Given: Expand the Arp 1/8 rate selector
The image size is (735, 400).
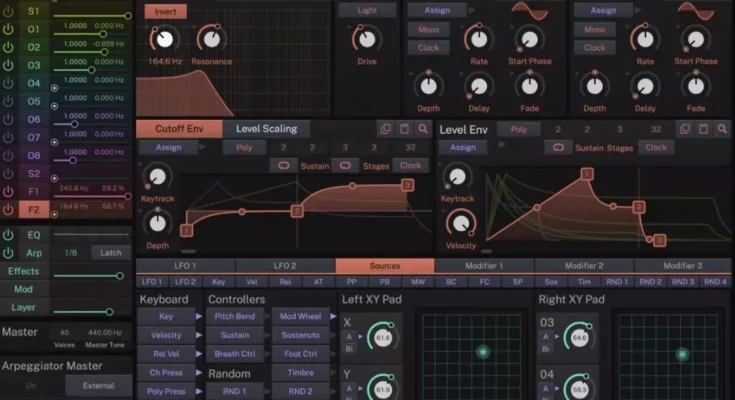Looking at the screenshot, I should coord(70,253).
